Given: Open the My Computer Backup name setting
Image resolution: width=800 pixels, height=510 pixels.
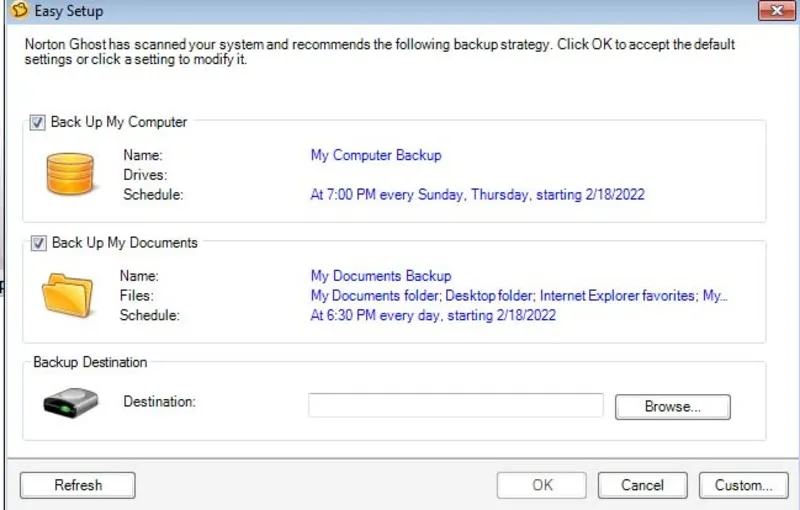Looking at the screenshot, I should pos(376,155).
